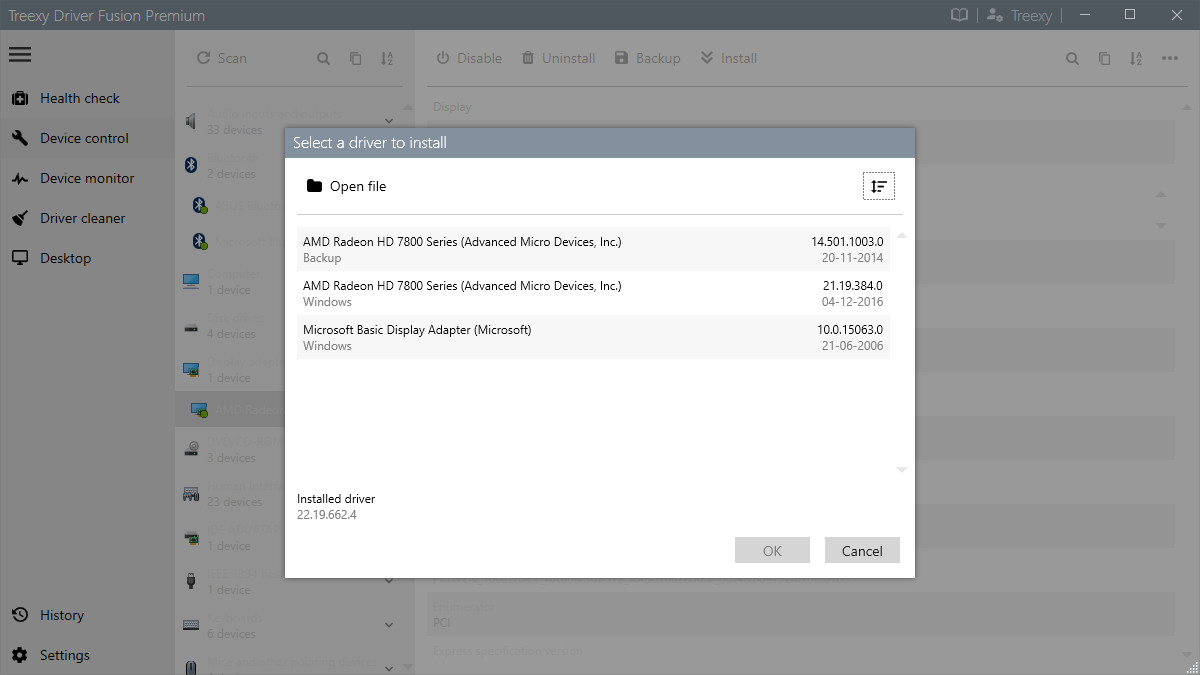The width and height of the screenshot is (1200, 675).
Task: Click the Install icon in the toolbar
Action: pyautogui.click(x=706, y=58)
